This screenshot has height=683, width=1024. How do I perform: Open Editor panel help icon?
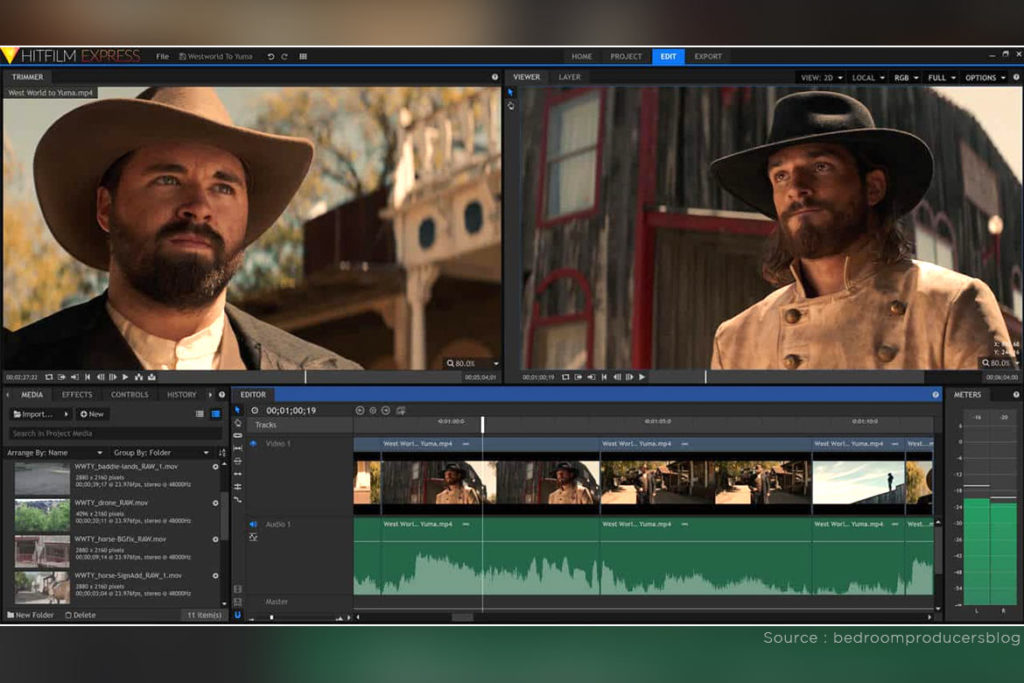click(x=935, y=394)
